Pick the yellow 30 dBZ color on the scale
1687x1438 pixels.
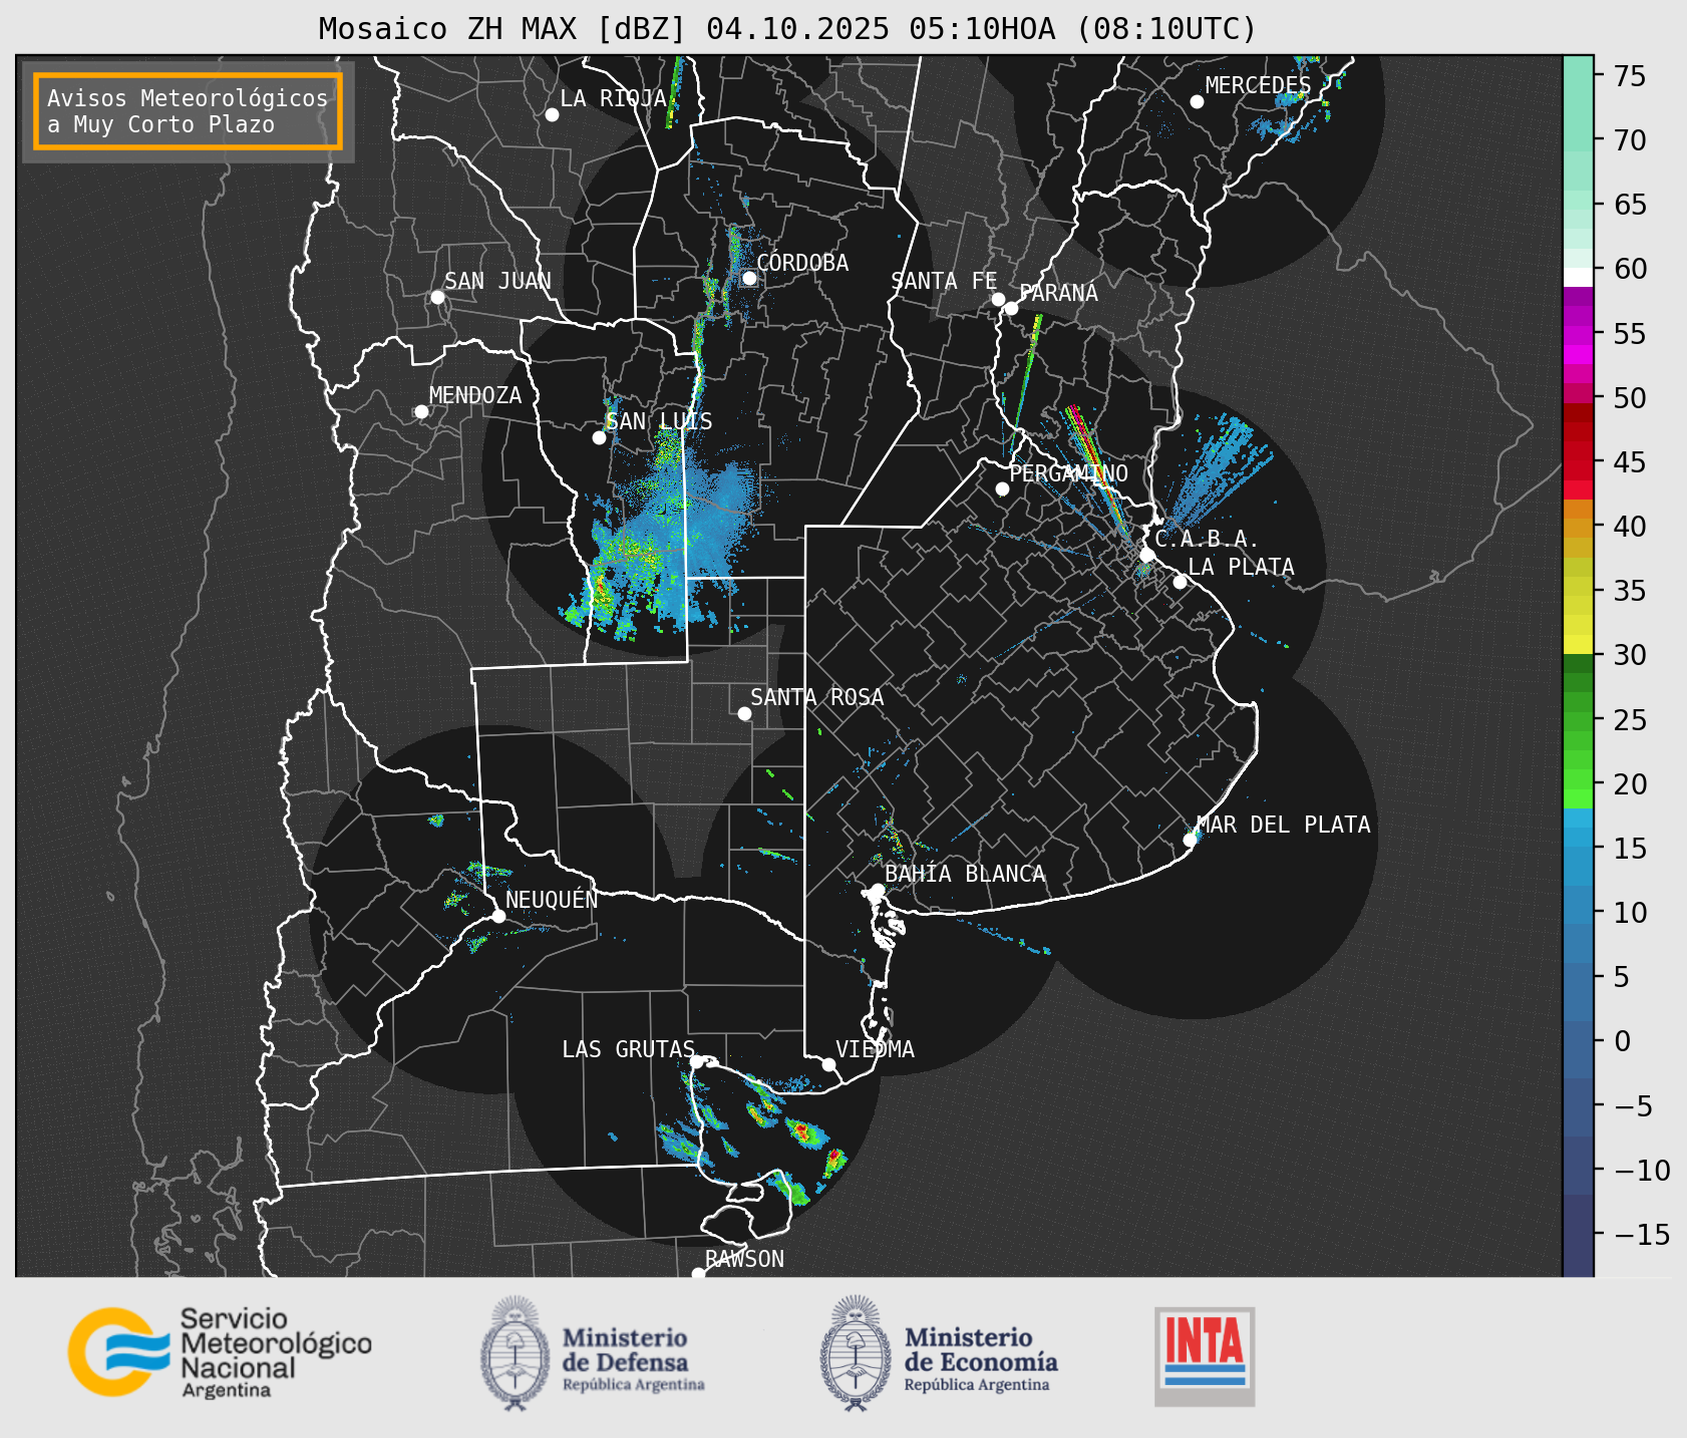coord(1578,645)
